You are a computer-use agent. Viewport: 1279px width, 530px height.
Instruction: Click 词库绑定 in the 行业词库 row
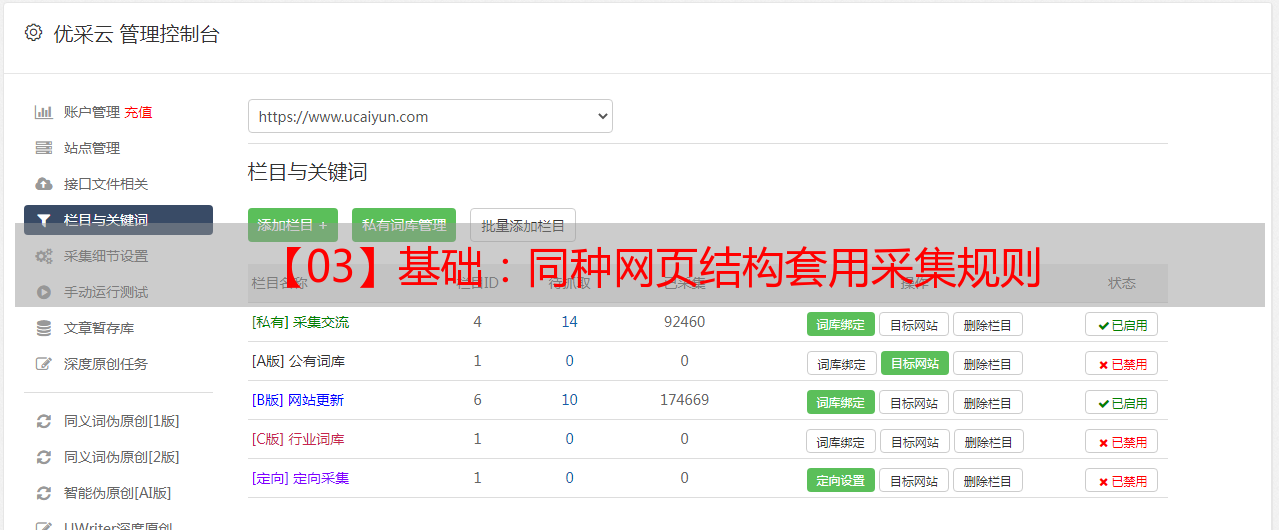841,441
